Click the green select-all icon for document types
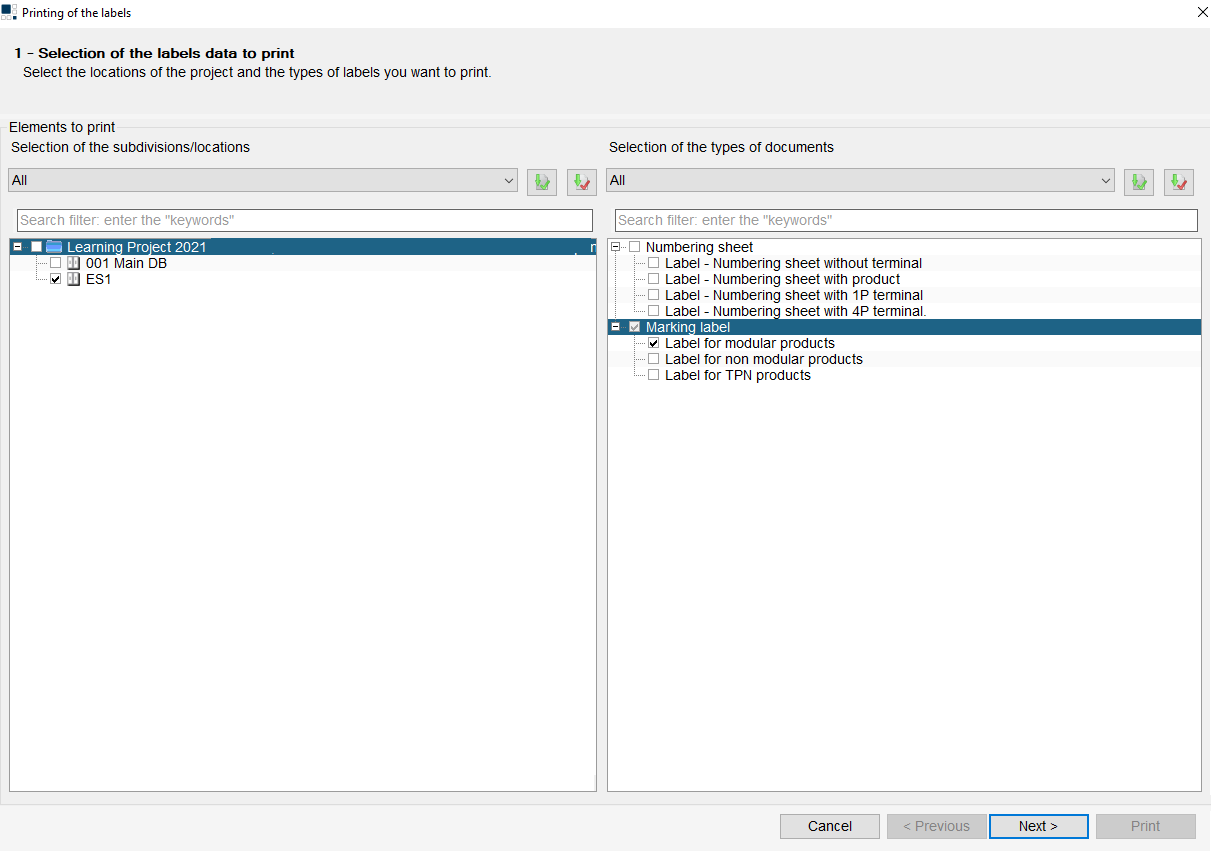 [x=1138, y=181]
